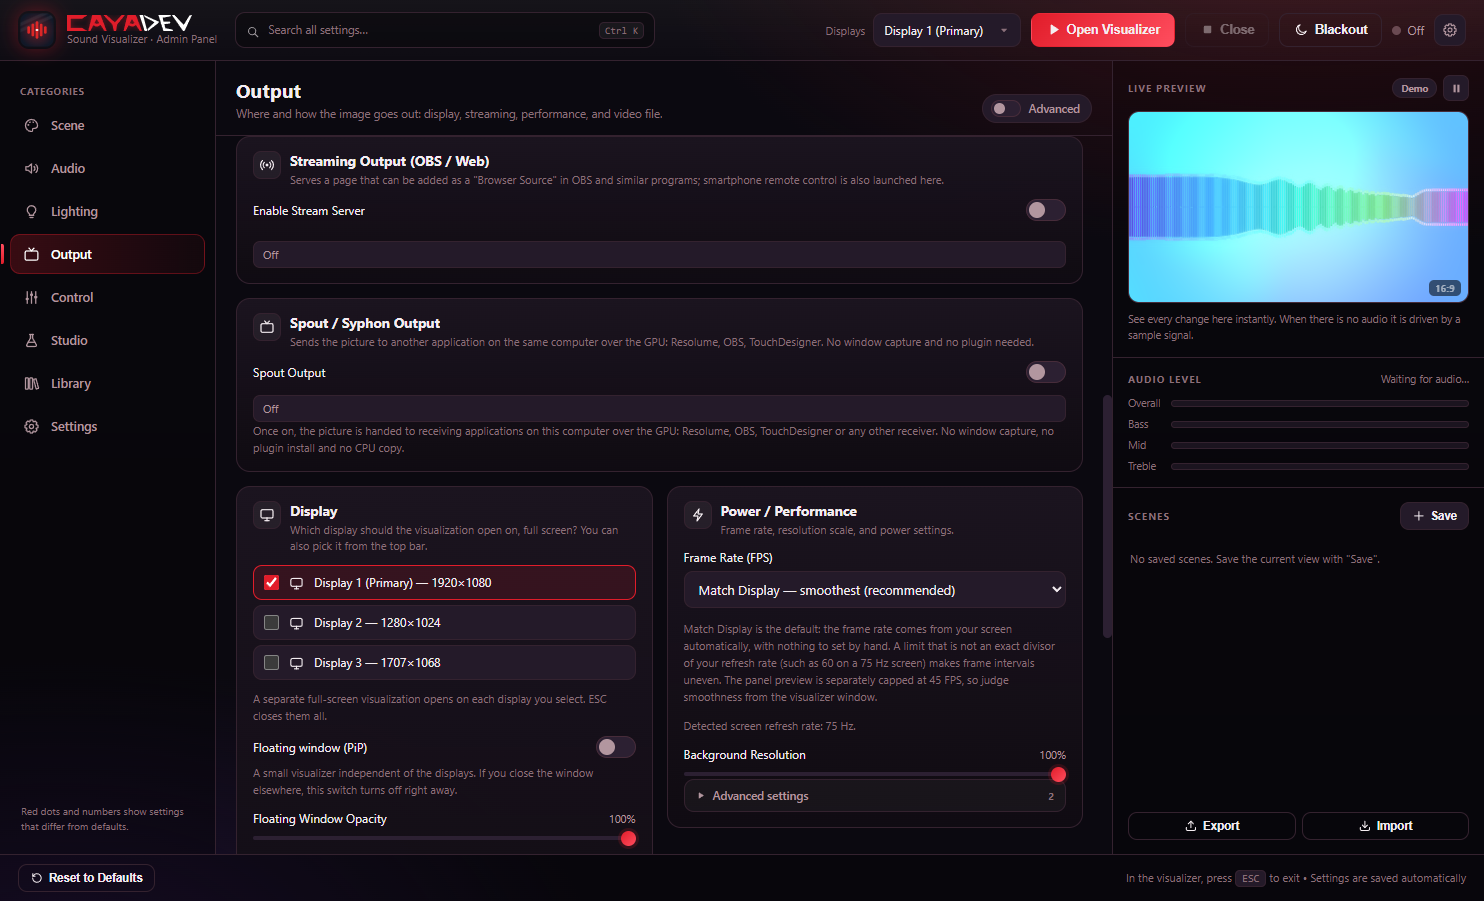This screenshot has width=1484, height=901.
Task: Click the CAYADEV sound visualizer logo icon
Action: [37, 30]
